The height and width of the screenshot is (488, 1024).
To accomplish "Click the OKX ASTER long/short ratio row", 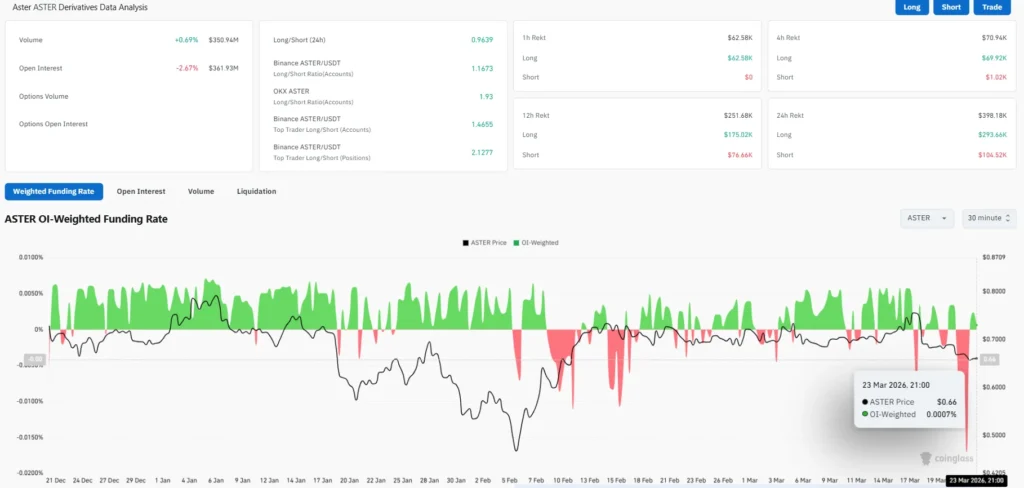I will point(383,96).
